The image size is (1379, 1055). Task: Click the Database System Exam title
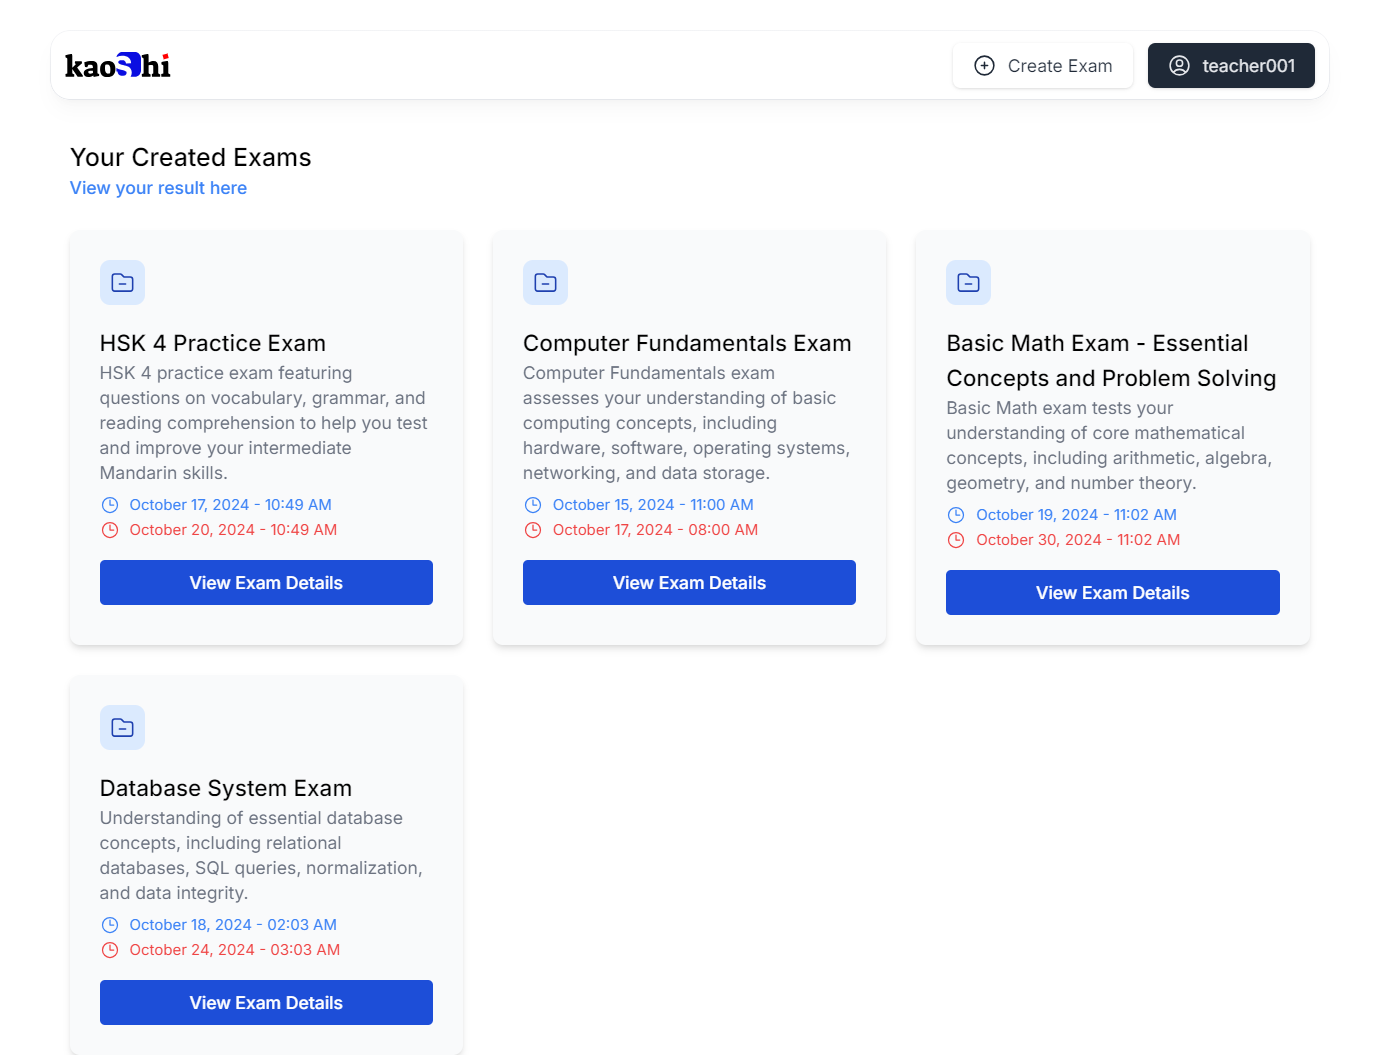click(226, 788)
